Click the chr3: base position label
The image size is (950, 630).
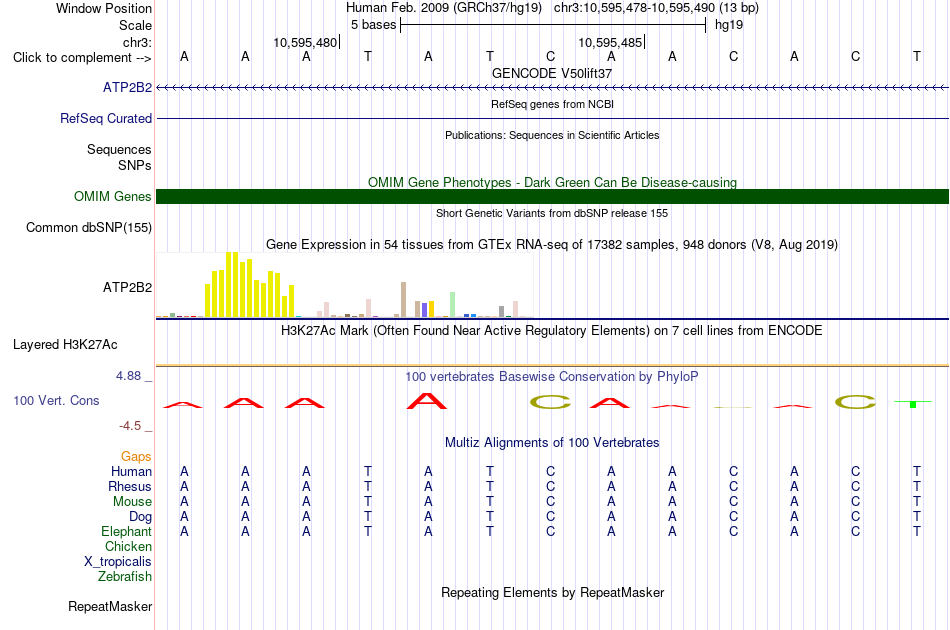click(x=137, y=42)
